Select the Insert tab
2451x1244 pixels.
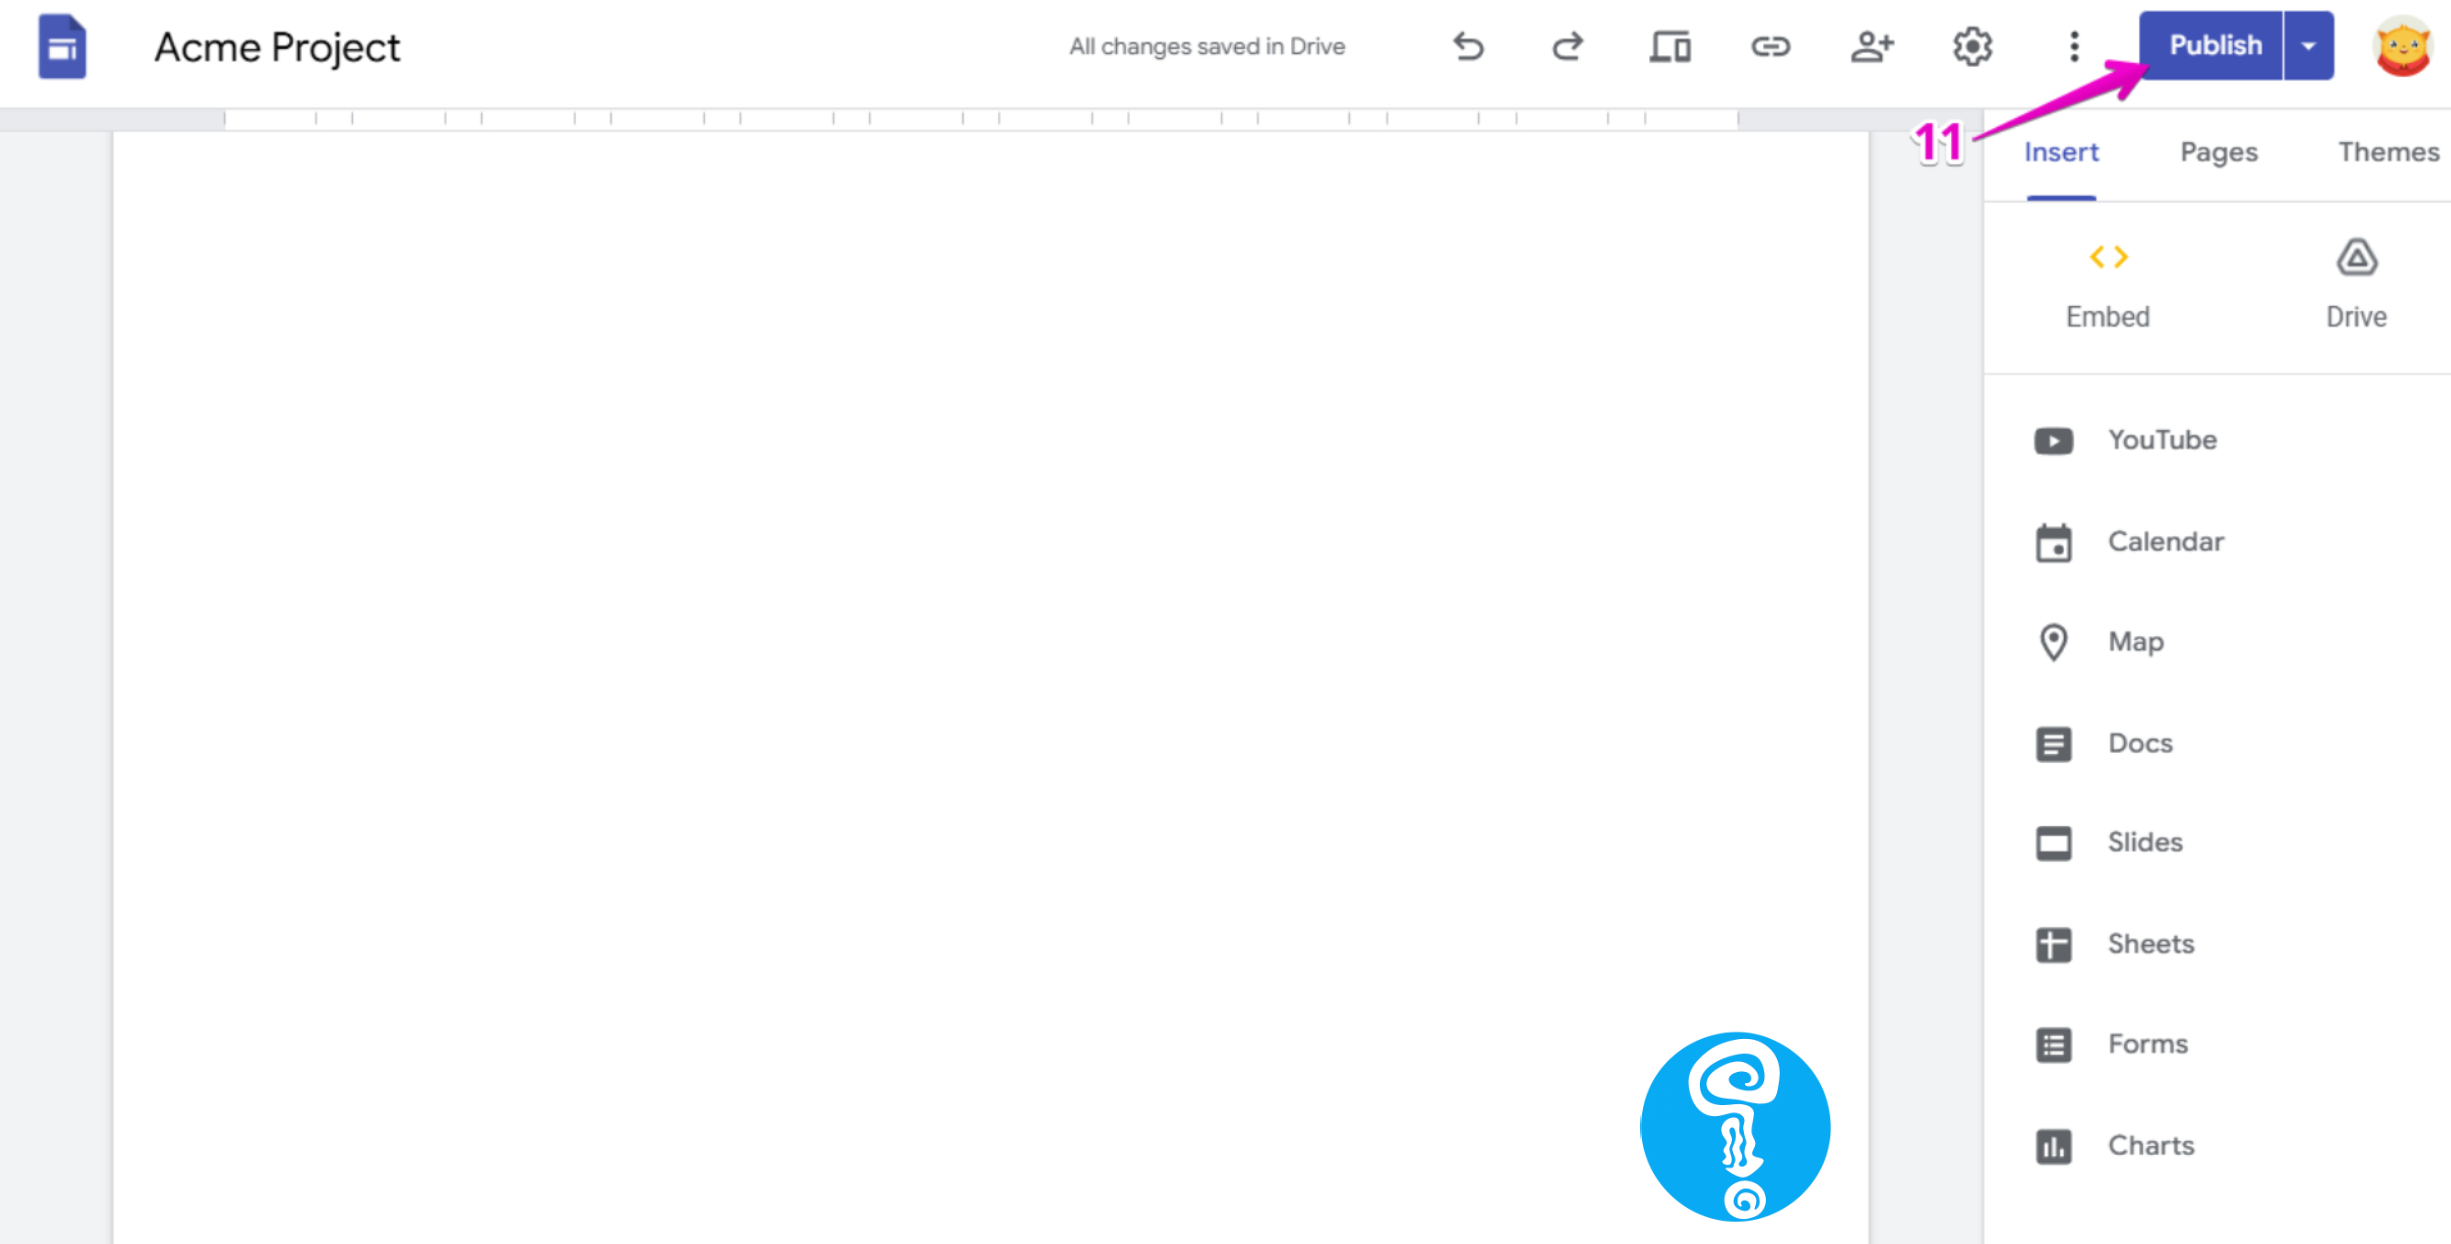point(2061,152)
